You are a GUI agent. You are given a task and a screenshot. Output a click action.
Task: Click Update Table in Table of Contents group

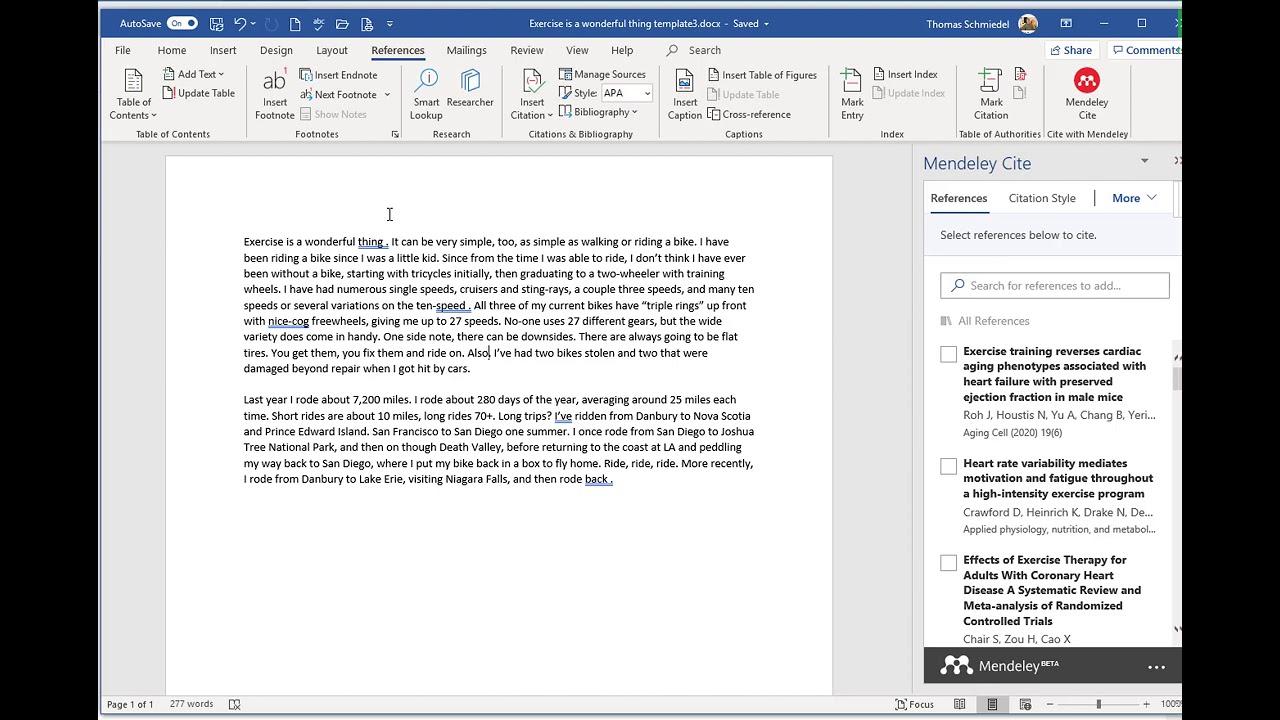coord(198,93)
